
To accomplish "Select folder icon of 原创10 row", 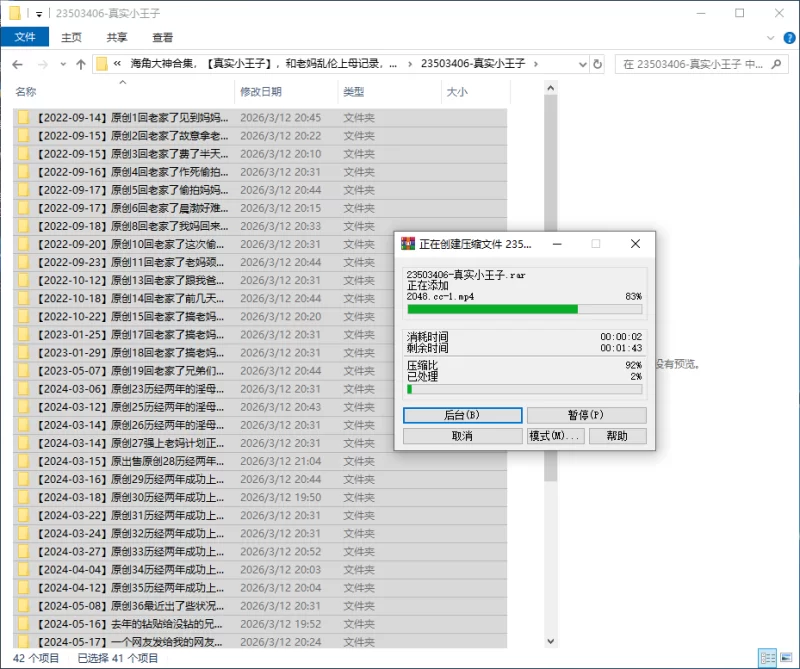I will click(x=23, y=244).
